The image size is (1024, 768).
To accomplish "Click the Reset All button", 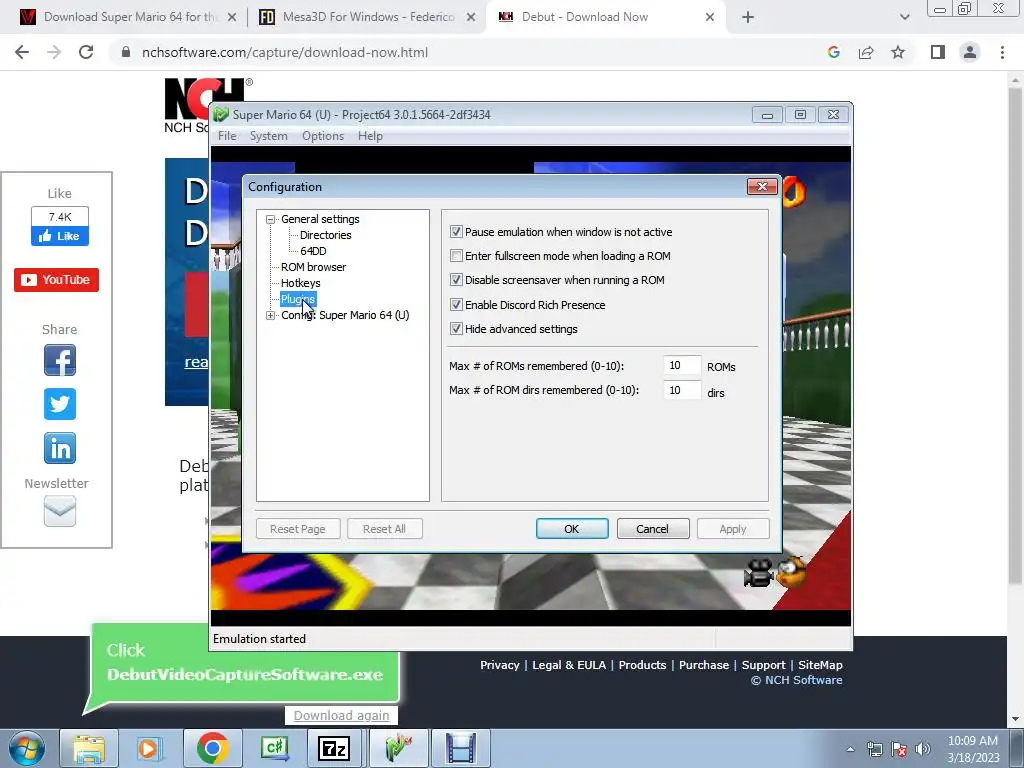I will point(384,529).
